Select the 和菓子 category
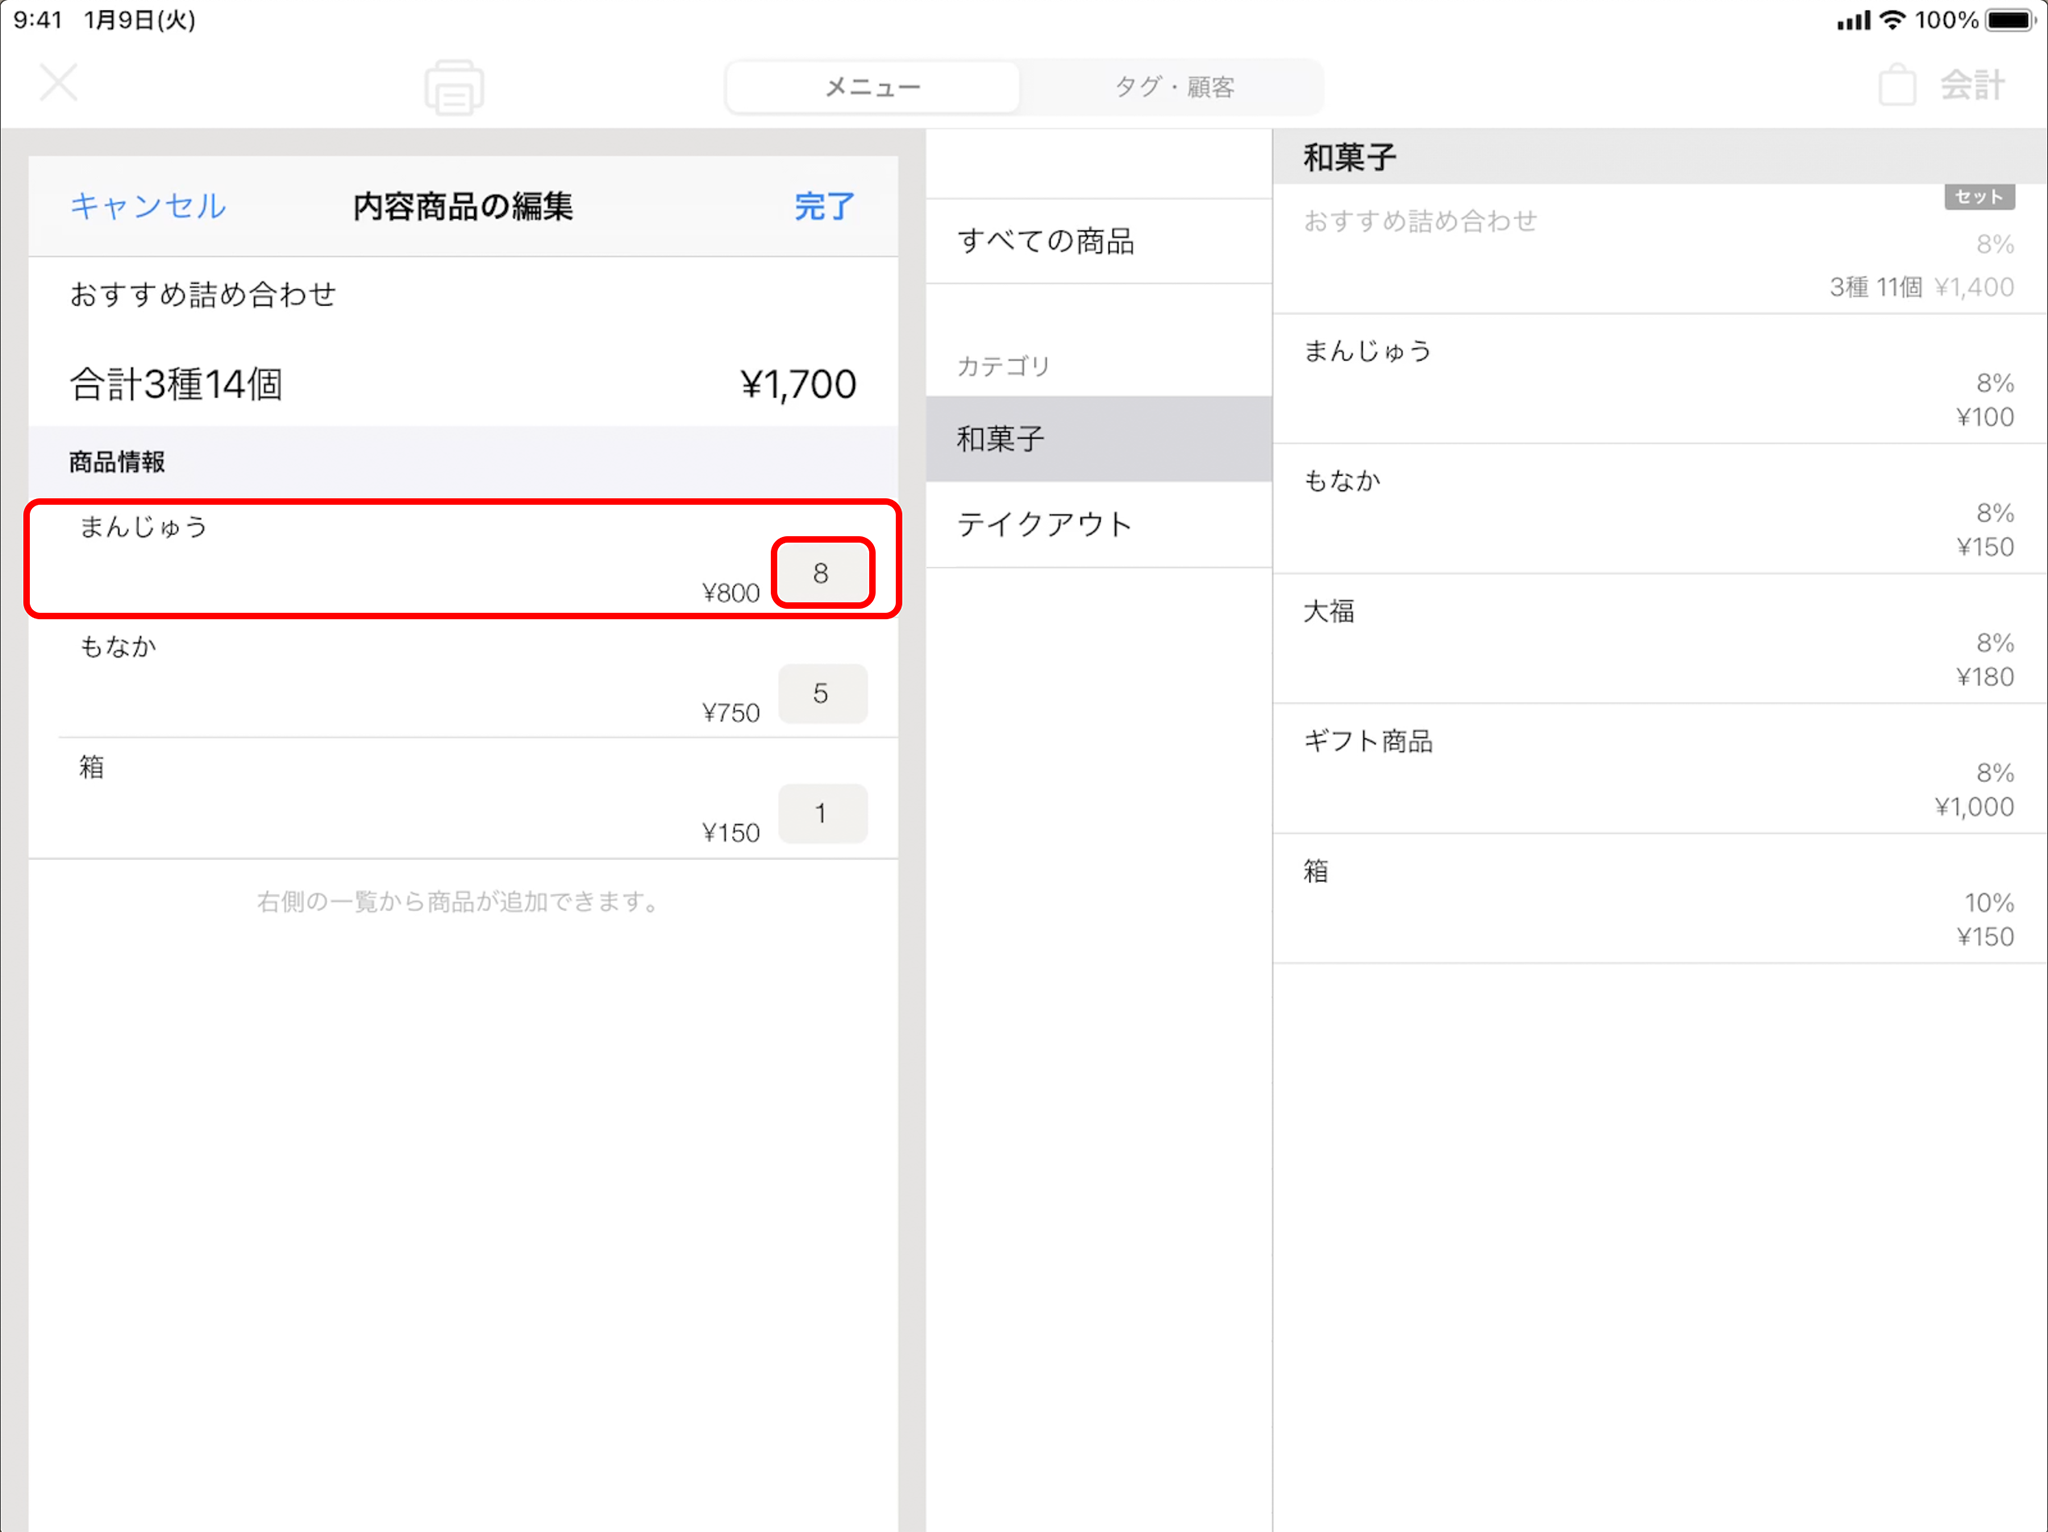Image resolution: width=2048 pixels, height=1532 pixels. click(x=1098, y=439)
